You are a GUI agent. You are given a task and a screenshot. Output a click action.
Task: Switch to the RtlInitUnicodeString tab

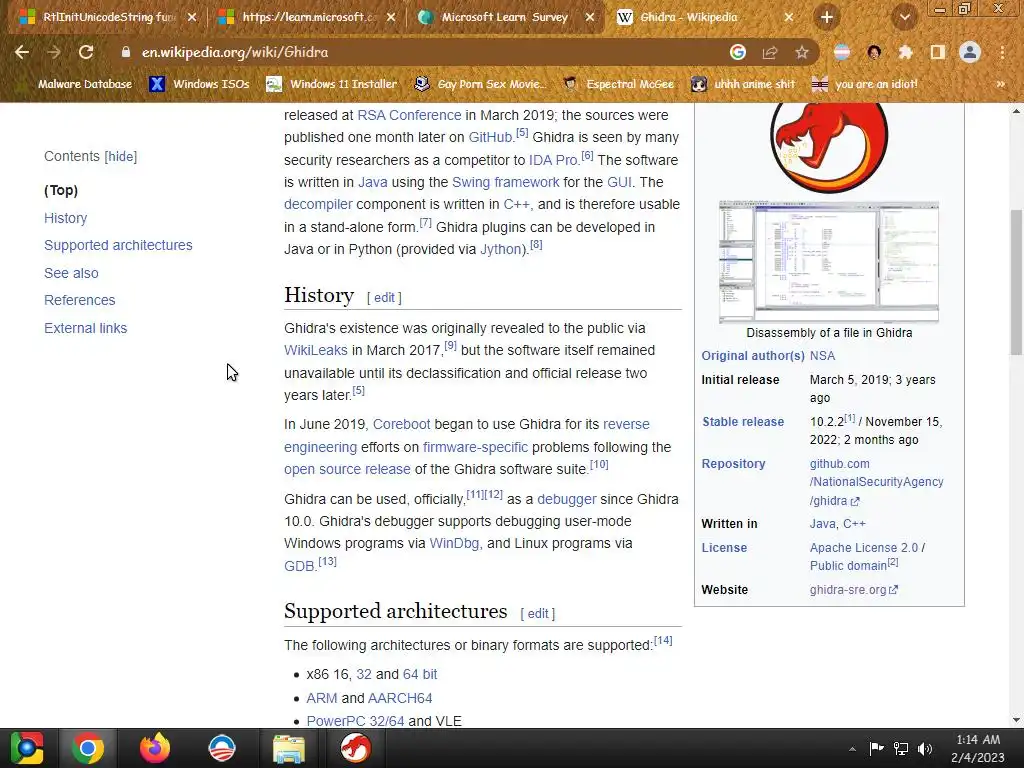click(x=109, y=17)
